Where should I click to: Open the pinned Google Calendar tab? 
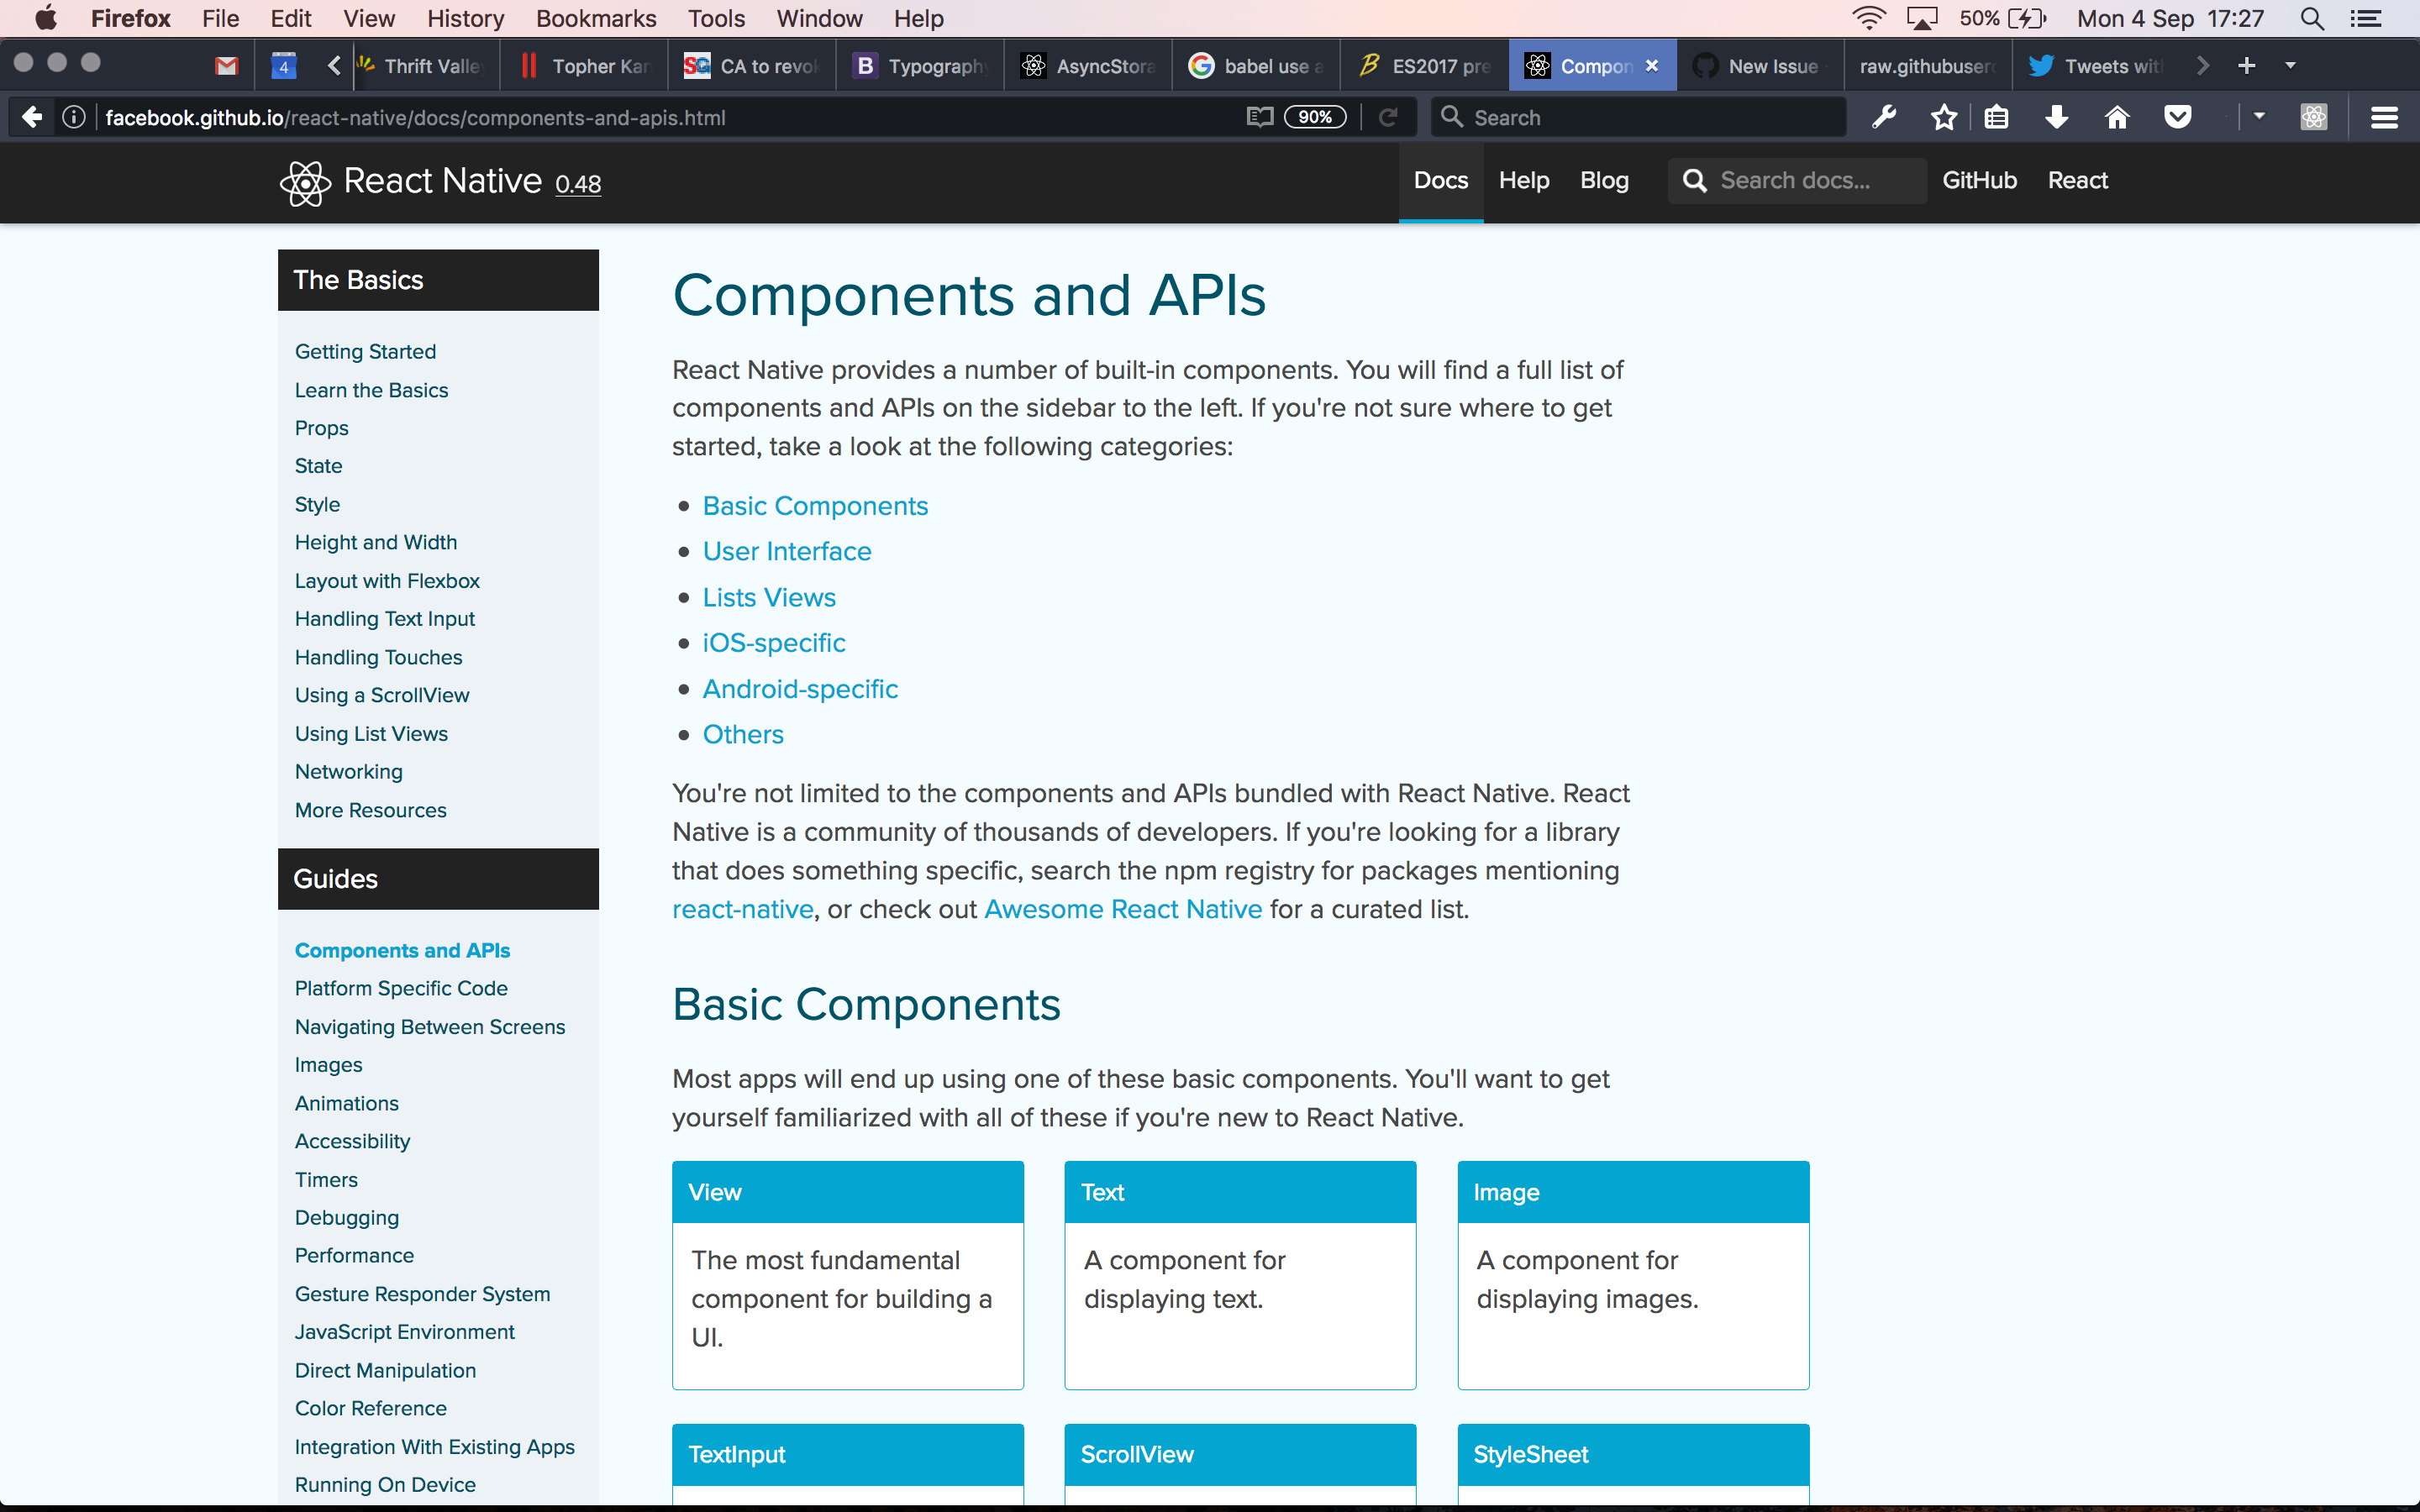point(284,66)
